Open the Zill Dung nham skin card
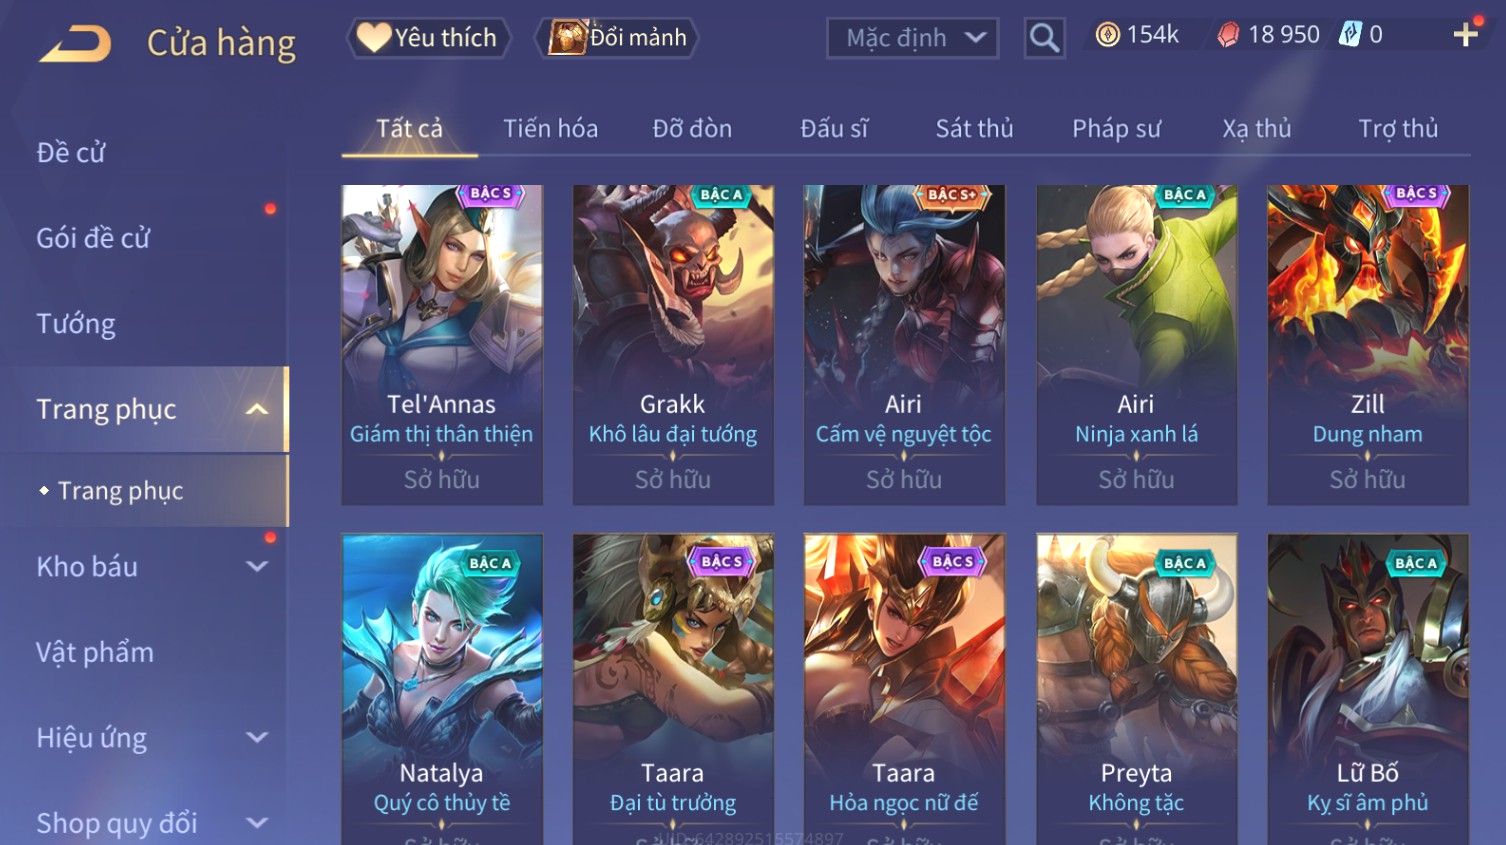This screenshot has width=1506, height=845. tap(1367, 344)
